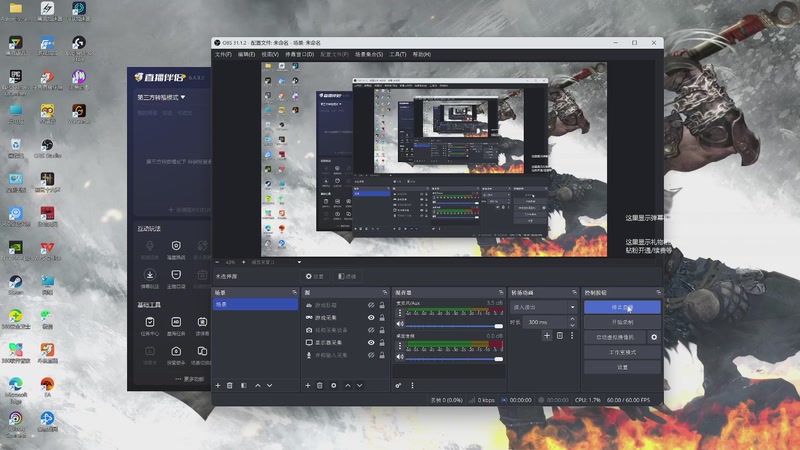
Task: Decrease transition duration with down stepper
Action: [x=572, y=325]
